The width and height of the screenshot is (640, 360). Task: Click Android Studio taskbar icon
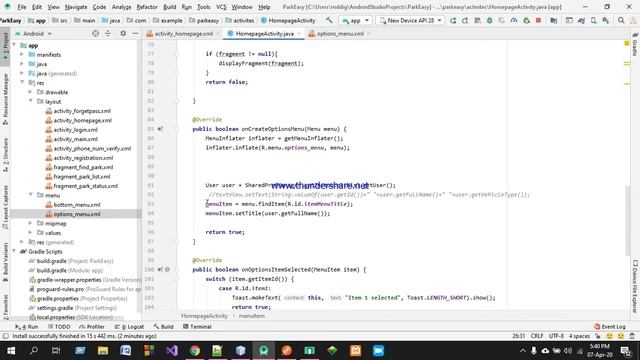click(x=264, y=351)
